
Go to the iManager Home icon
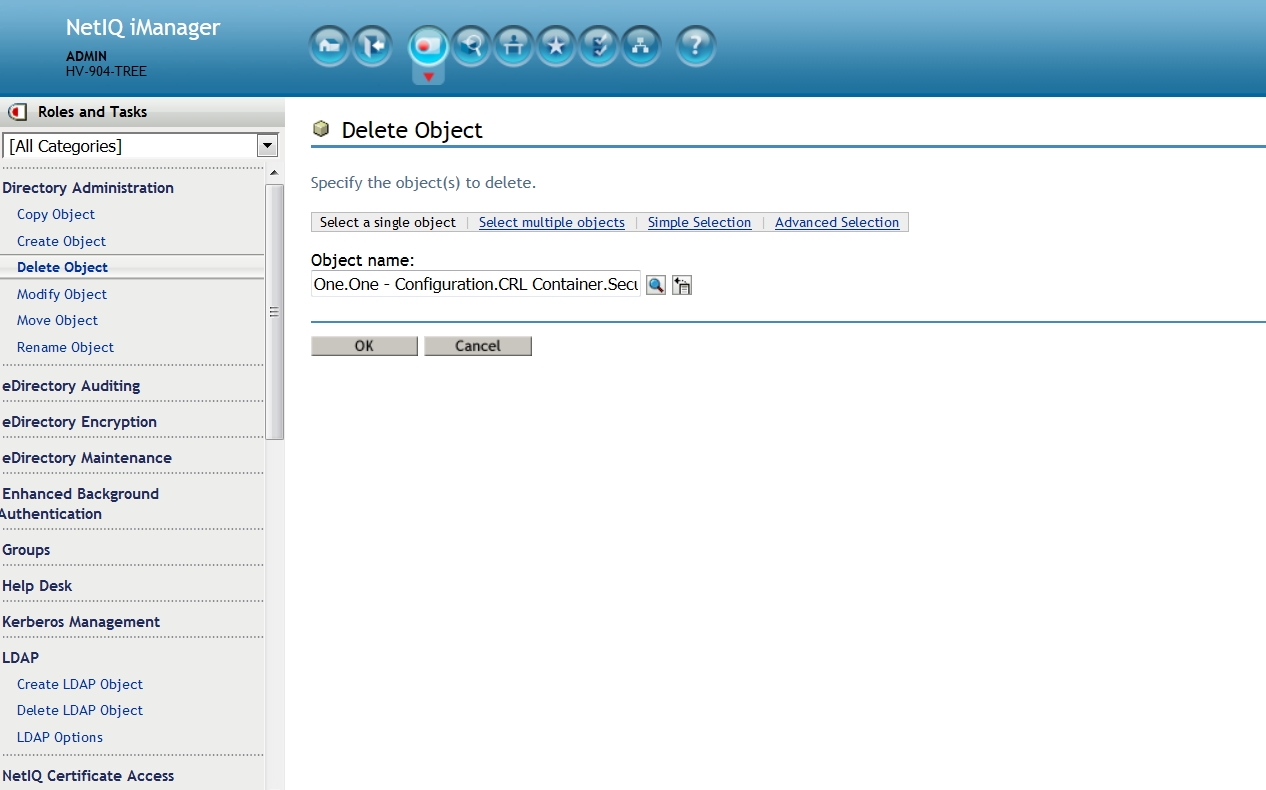tap(329, 46)
